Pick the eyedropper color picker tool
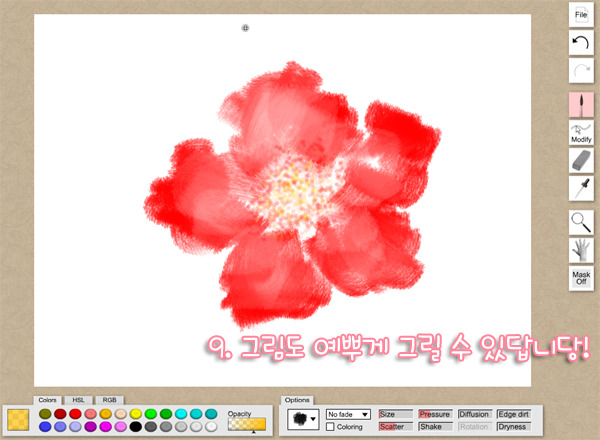Image resolution: width=600 pixels, height=440 pixels. [x=581, y=188]
